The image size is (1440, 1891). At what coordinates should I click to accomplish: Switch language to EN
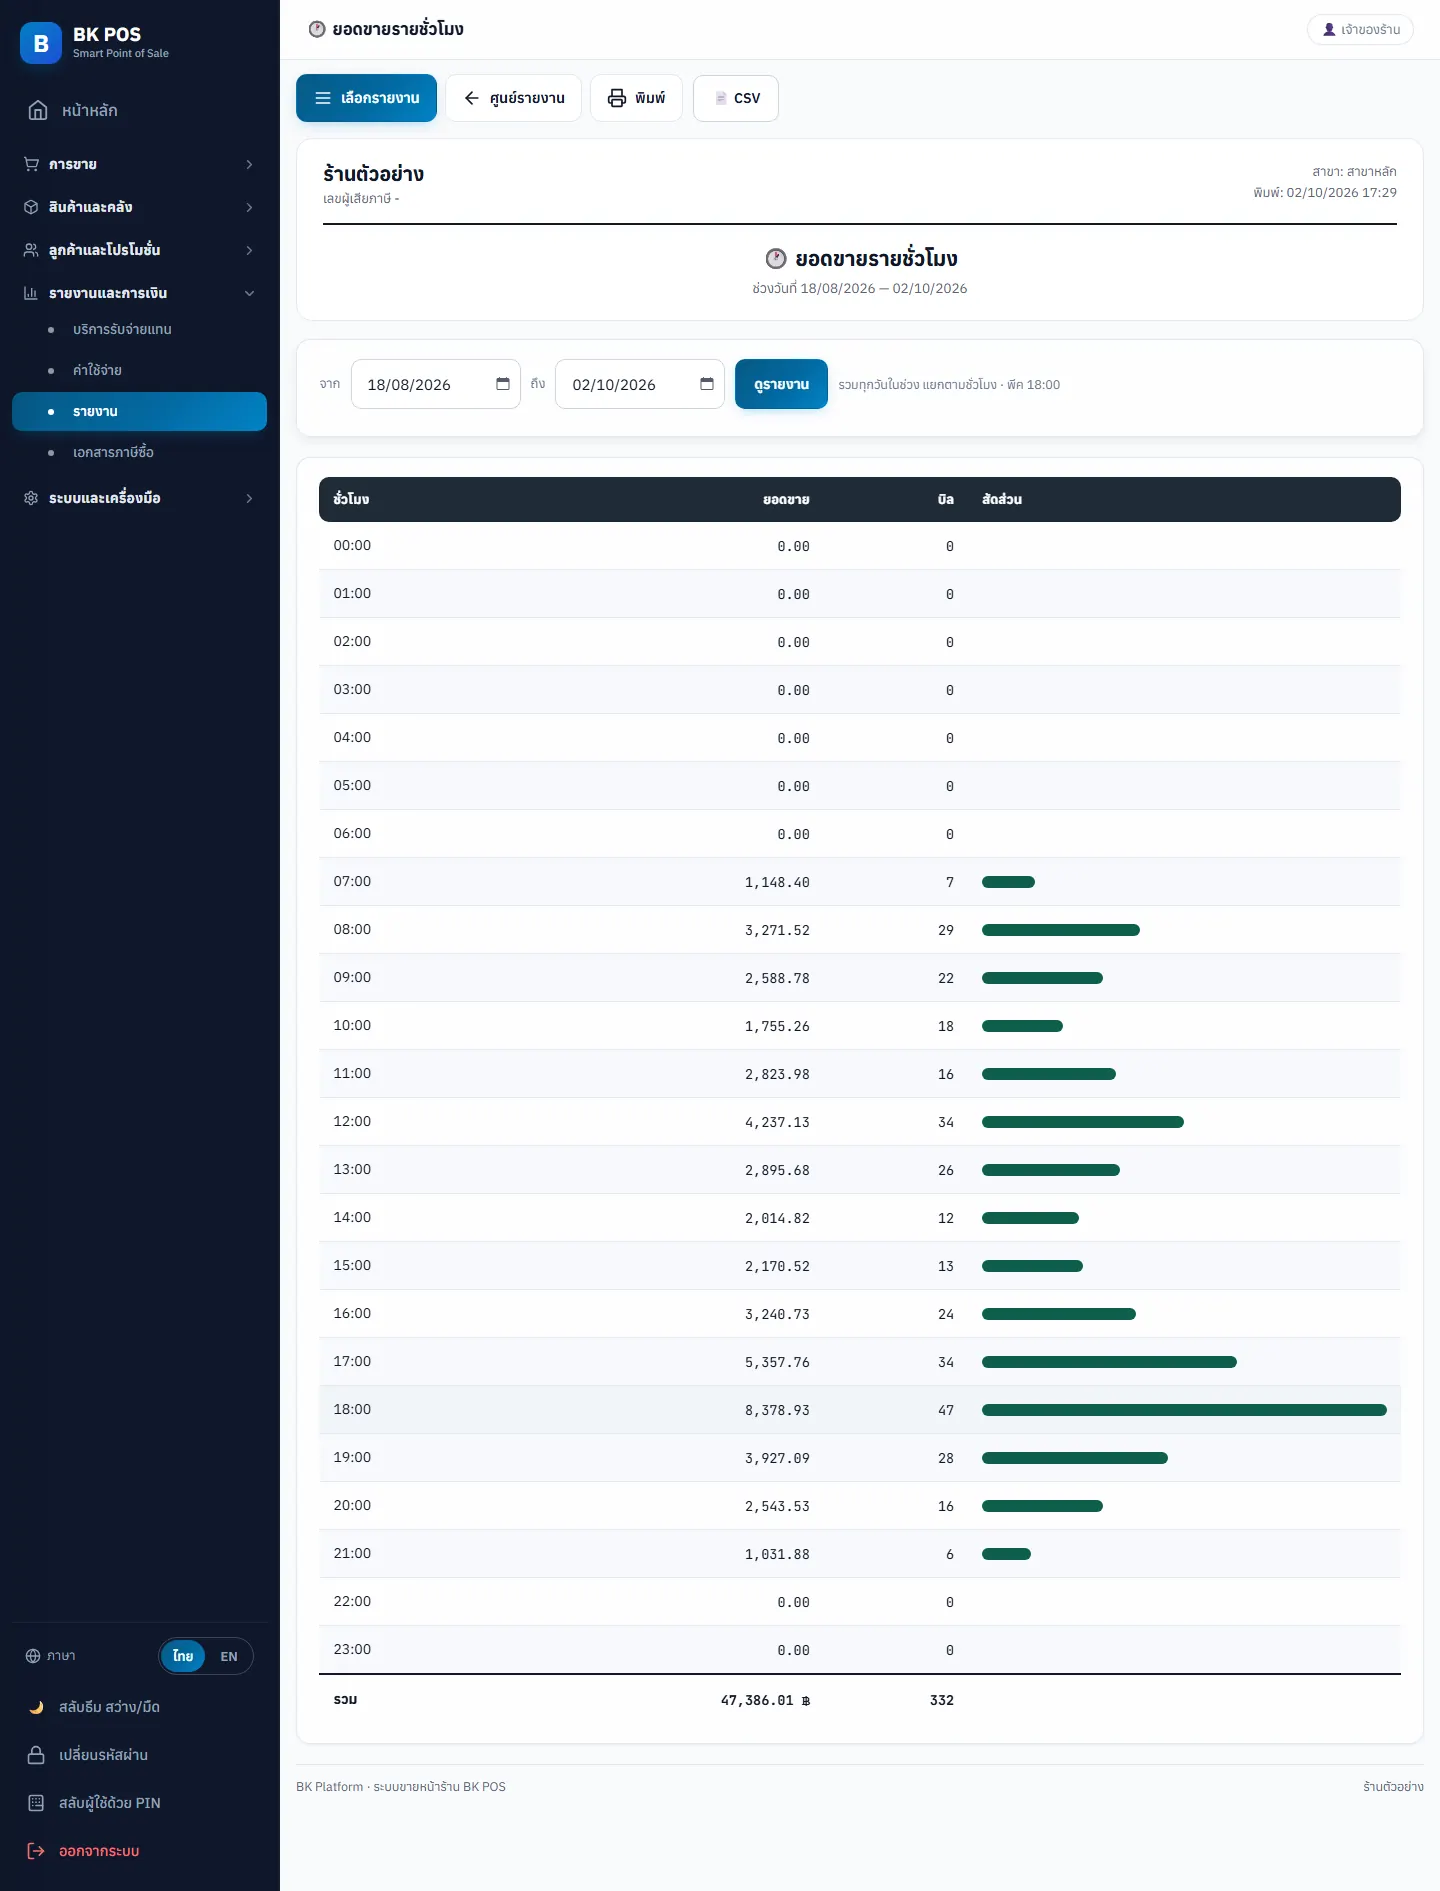click(229, 1656)
